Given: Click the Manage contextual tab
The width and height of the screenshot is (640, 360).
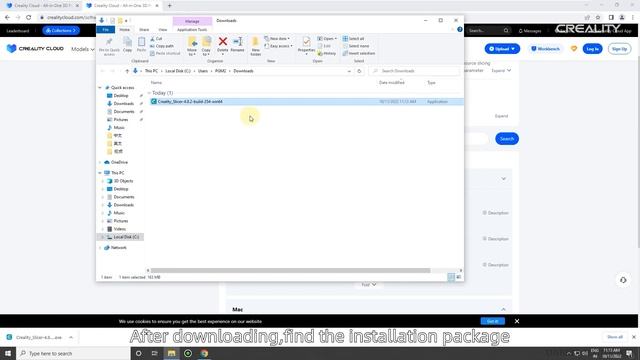Looking at the screenshot, I should pos(192,21).
